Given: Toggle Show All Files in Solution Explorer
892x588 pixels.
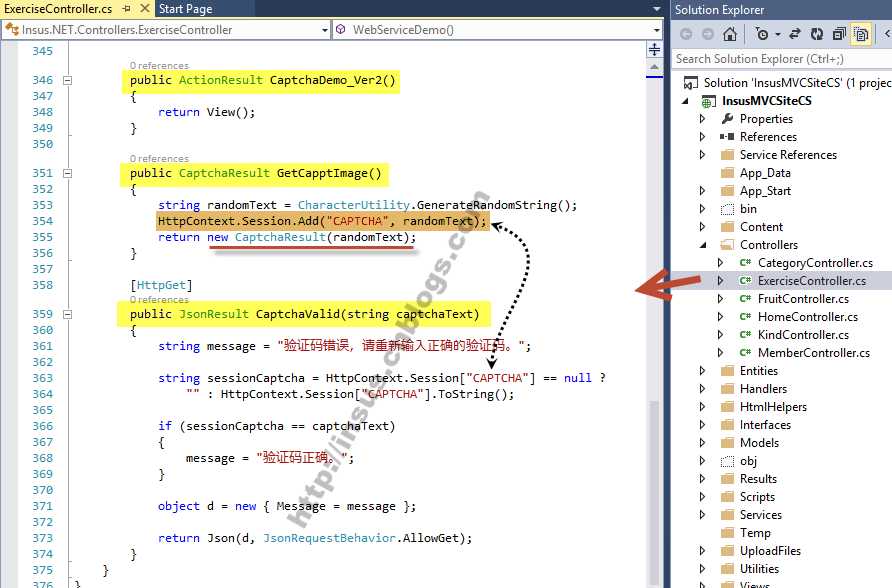Looking at the screenshot, I should (x=861, y=35).
